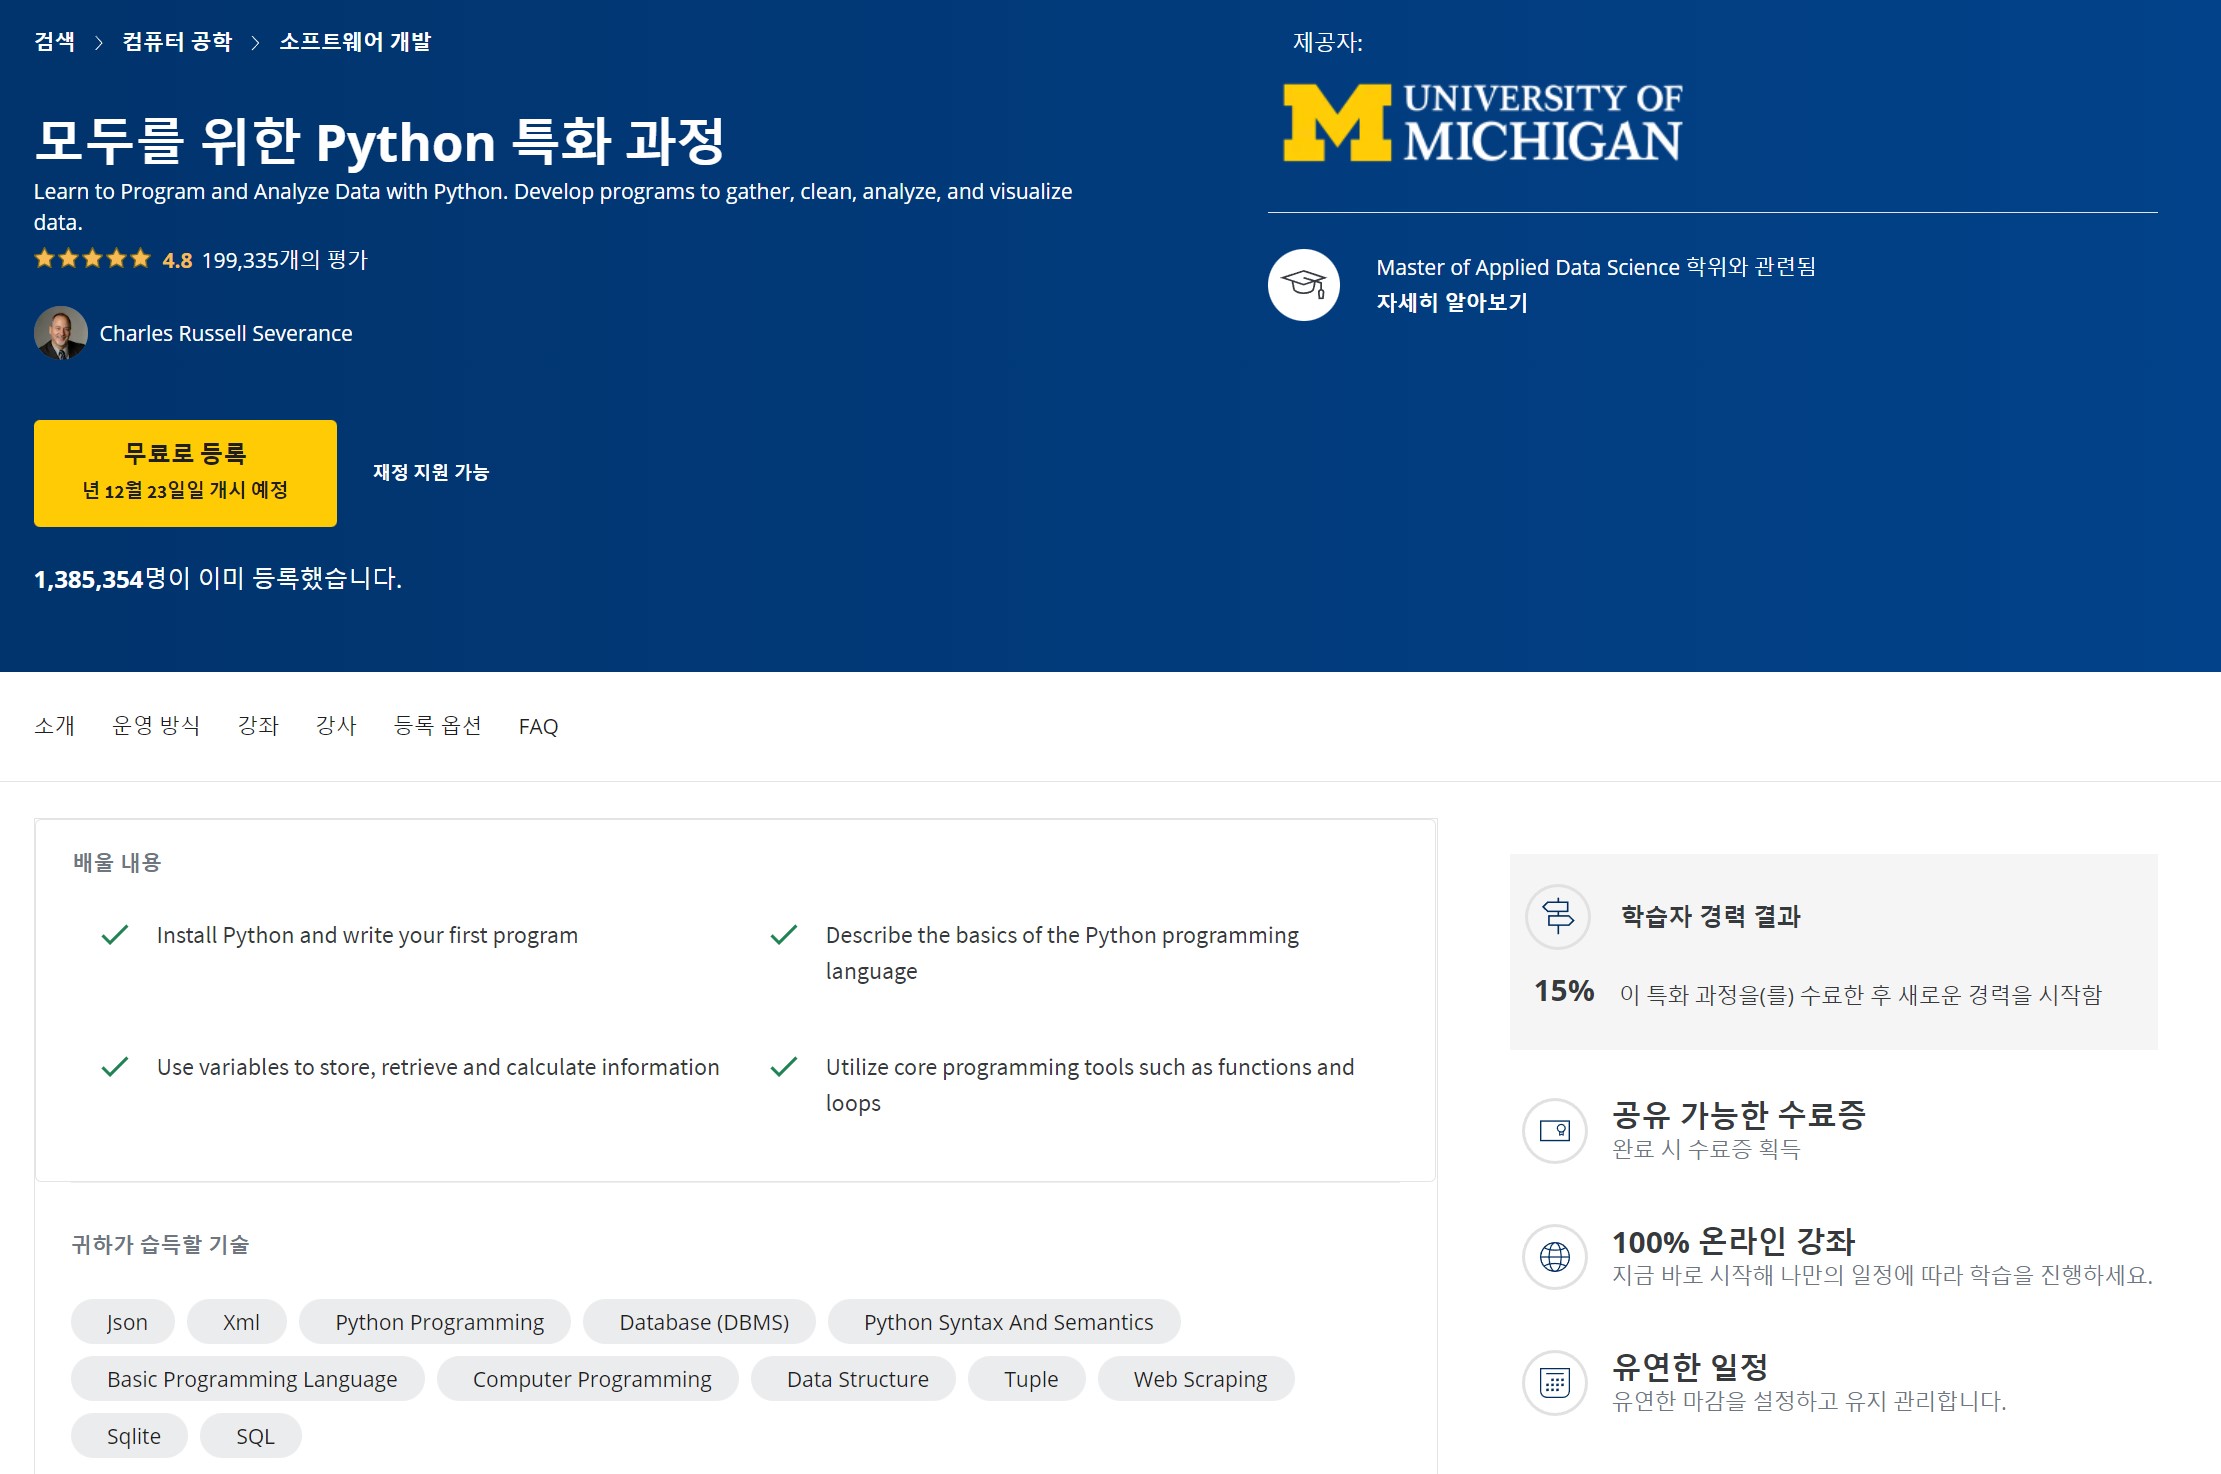Click 'Install Python and write your first program'
Screen dimensions: 2221x1474
[x=367, y=935]
